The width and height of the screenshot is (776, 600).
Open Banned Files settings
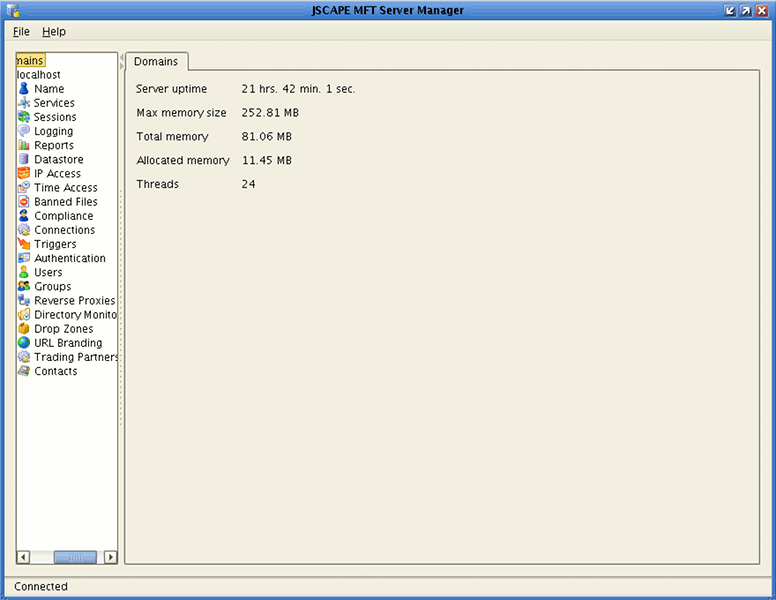click(x=66, y=201)
